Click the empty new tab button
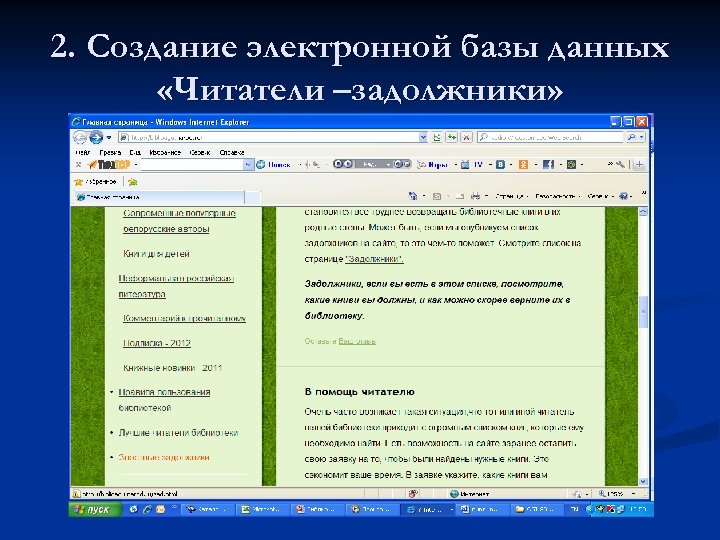 click(253, 197)
